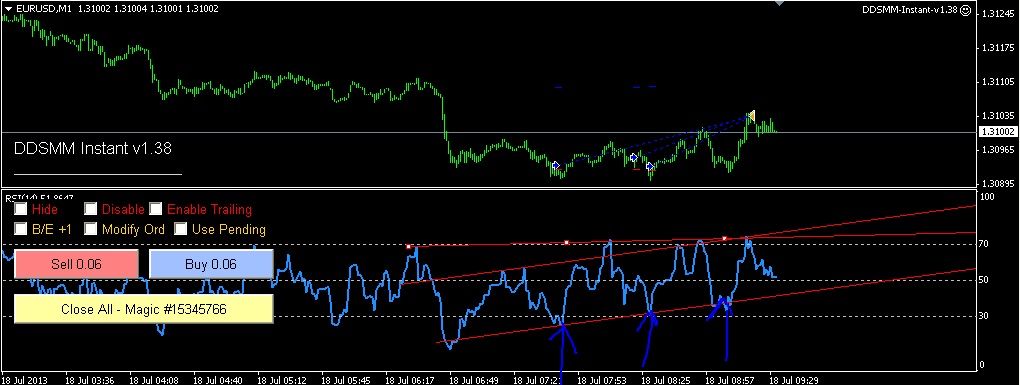Select the leftmost blue buy order arrow
The image size is (1020, 385).
click(556, 166)
